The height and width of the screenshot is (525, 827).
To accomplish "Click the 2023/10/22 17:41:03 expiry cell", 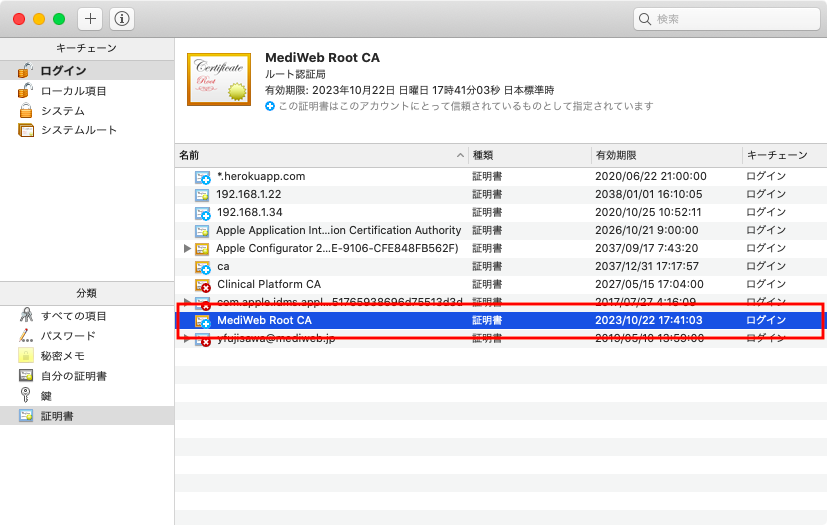I will [649, 320].
